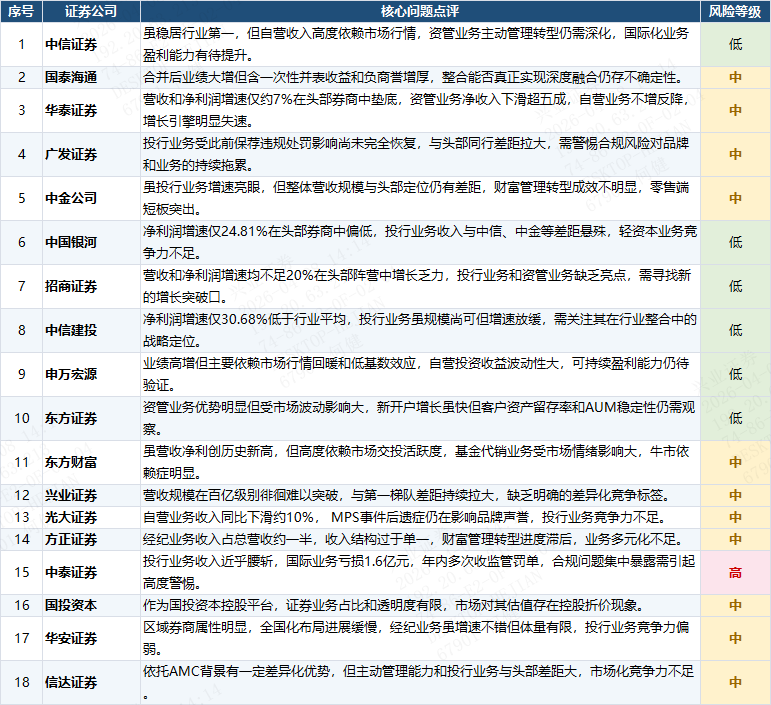Click serial number 5 cell
Viewport: 771px width, 705px height.
21,198
